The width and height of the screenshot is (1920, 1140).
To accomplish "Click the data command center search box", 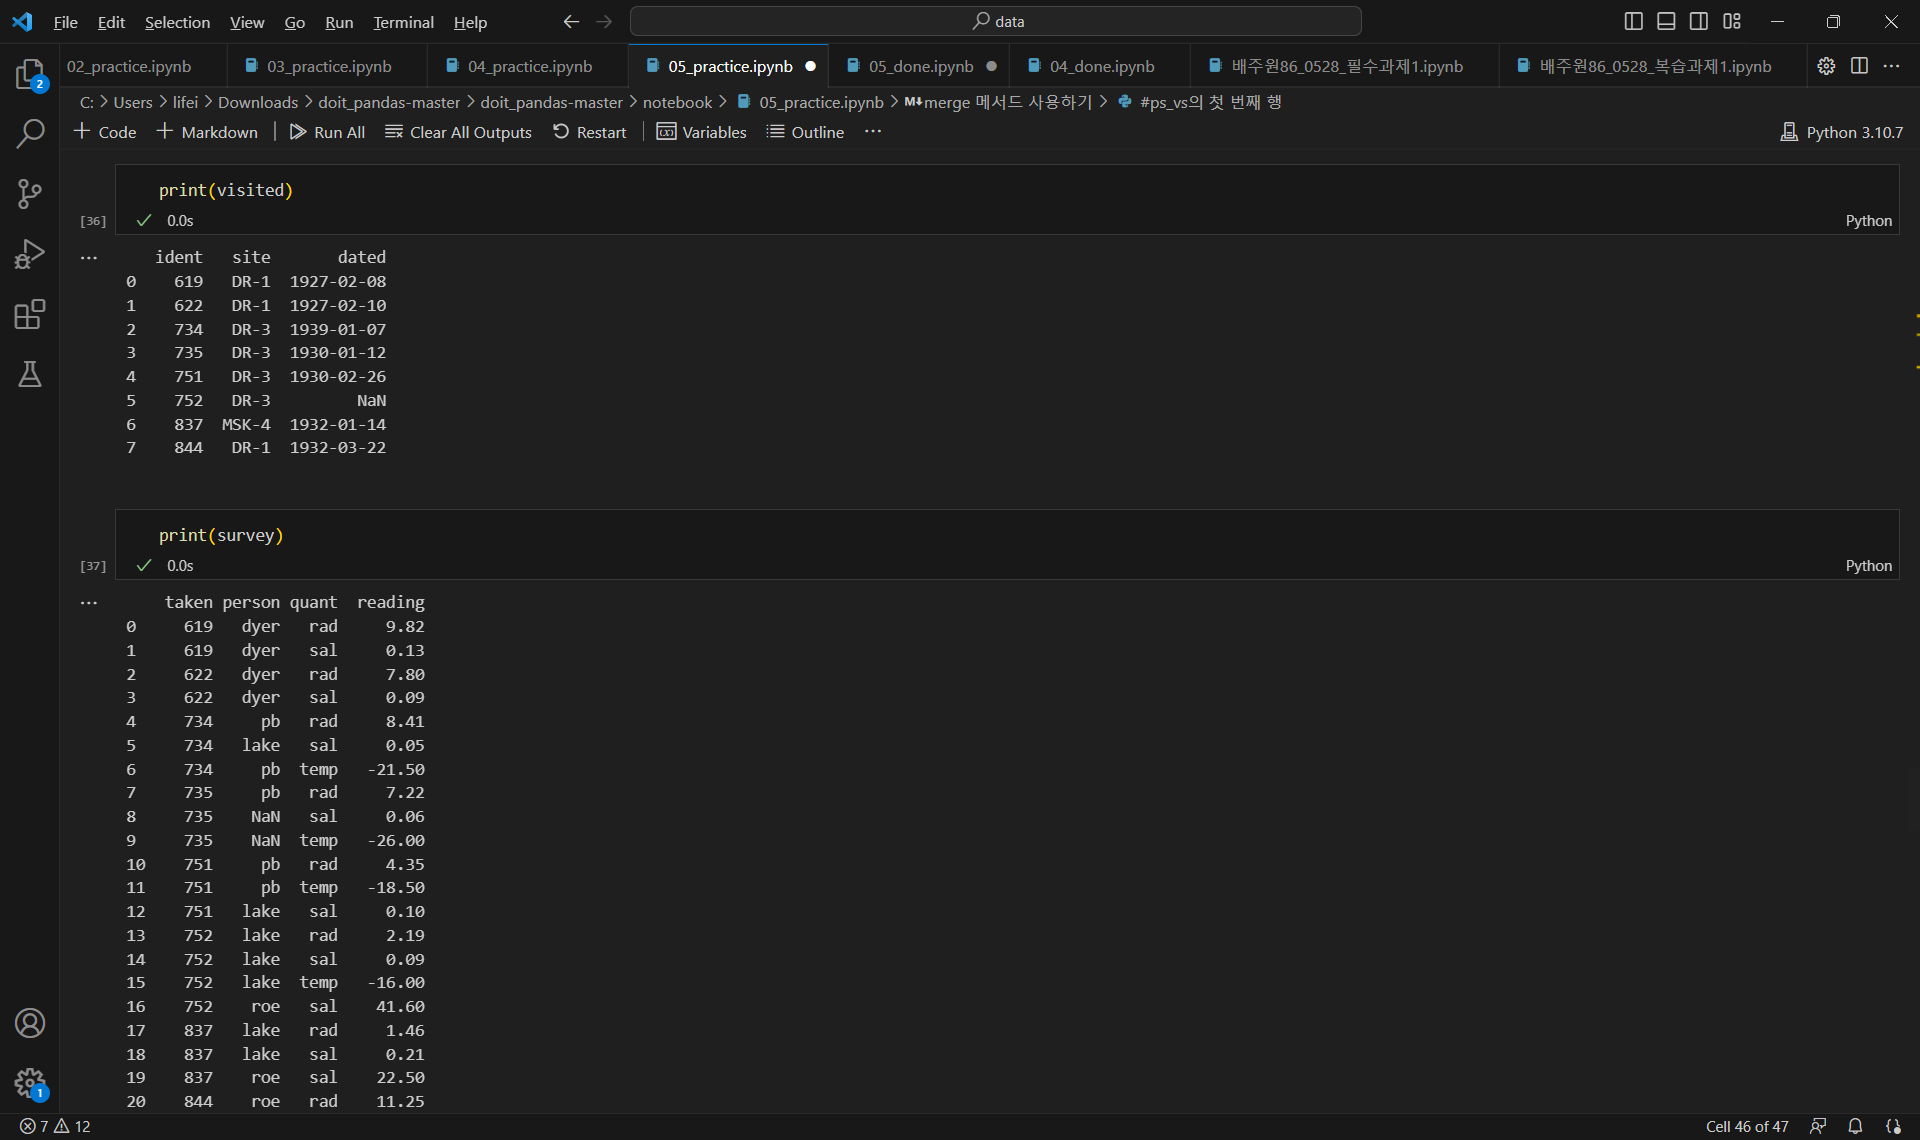I will pyautogui.click(x=996, y=21).
